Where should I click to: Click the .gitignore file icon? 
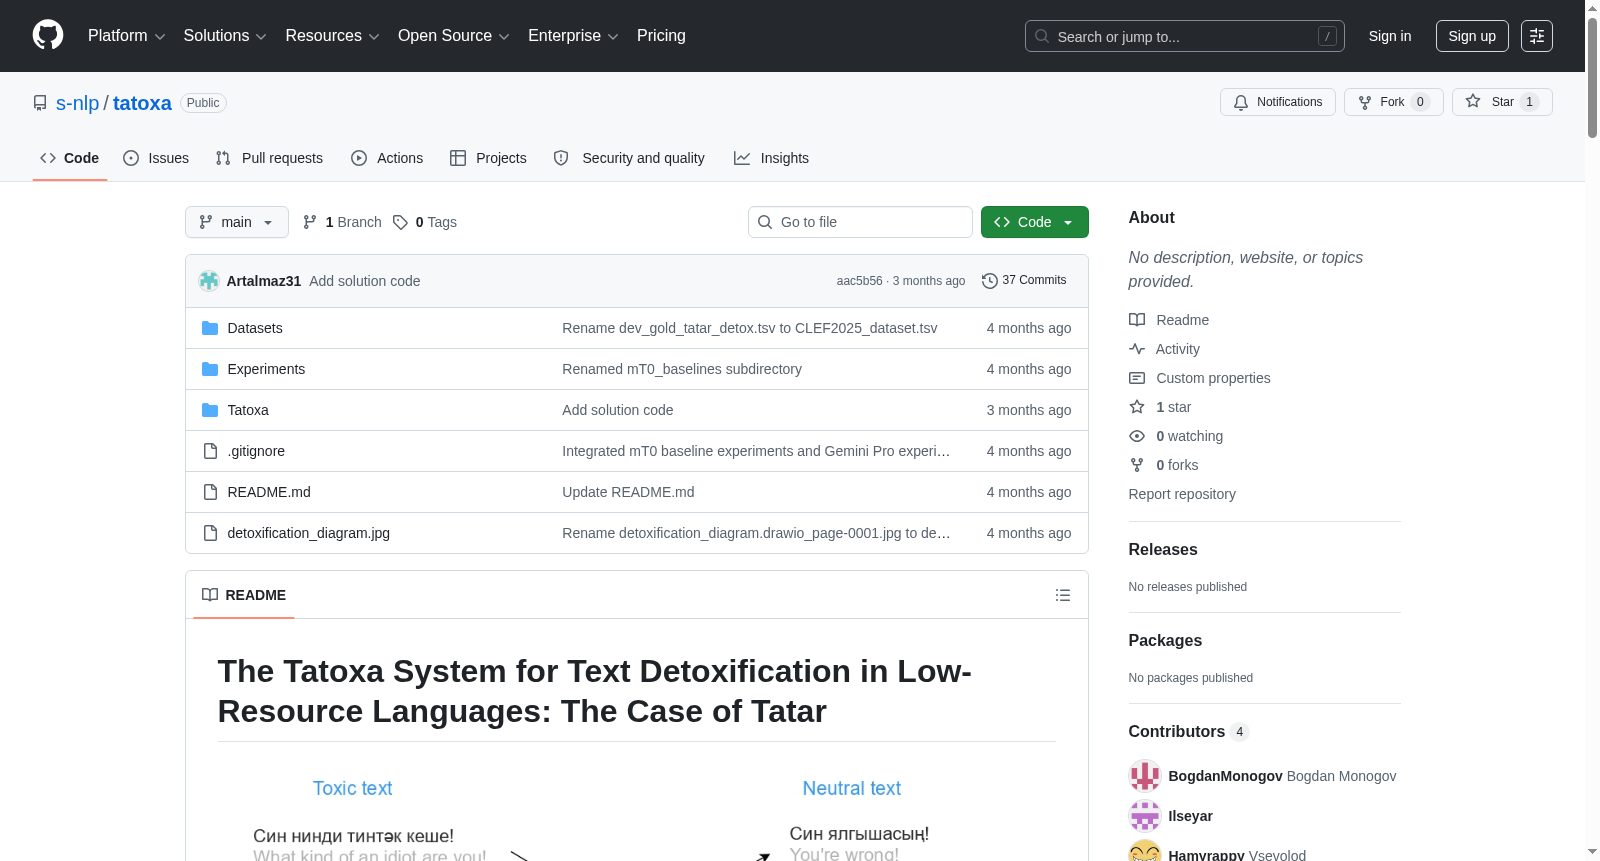point(210,451)
